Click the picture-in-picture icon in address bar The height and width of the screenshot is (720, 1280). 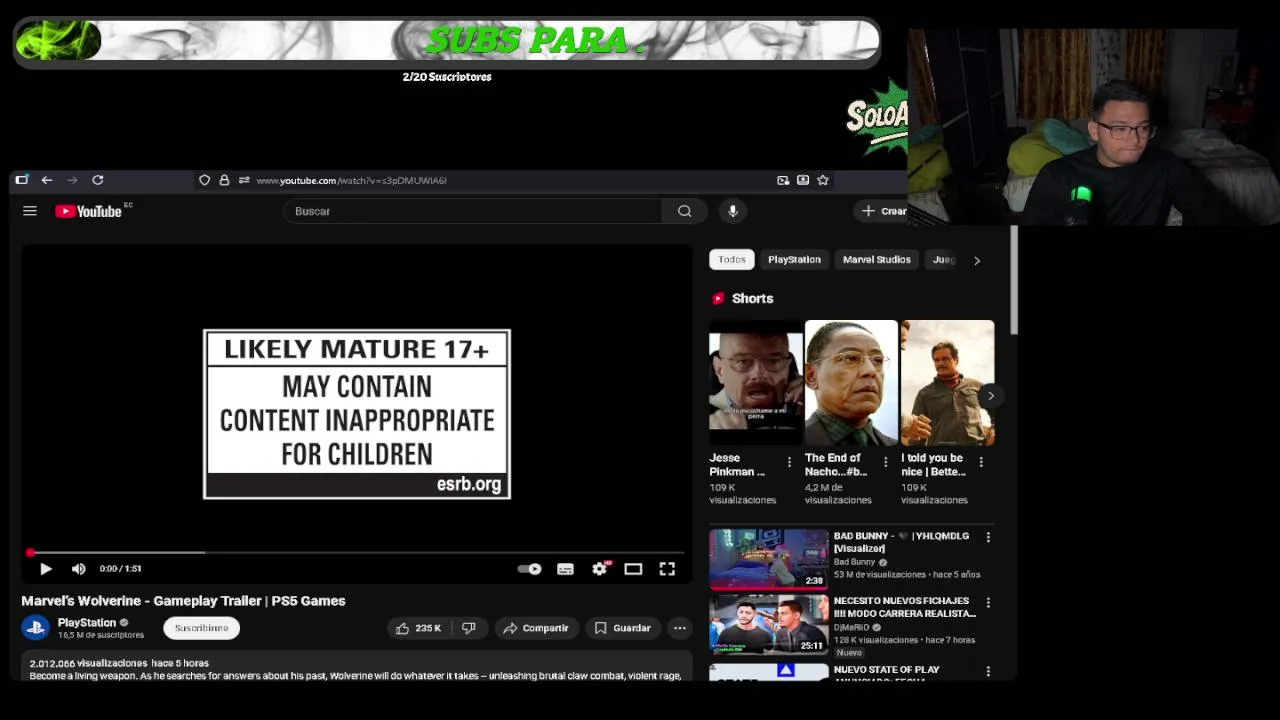(783, 180)
